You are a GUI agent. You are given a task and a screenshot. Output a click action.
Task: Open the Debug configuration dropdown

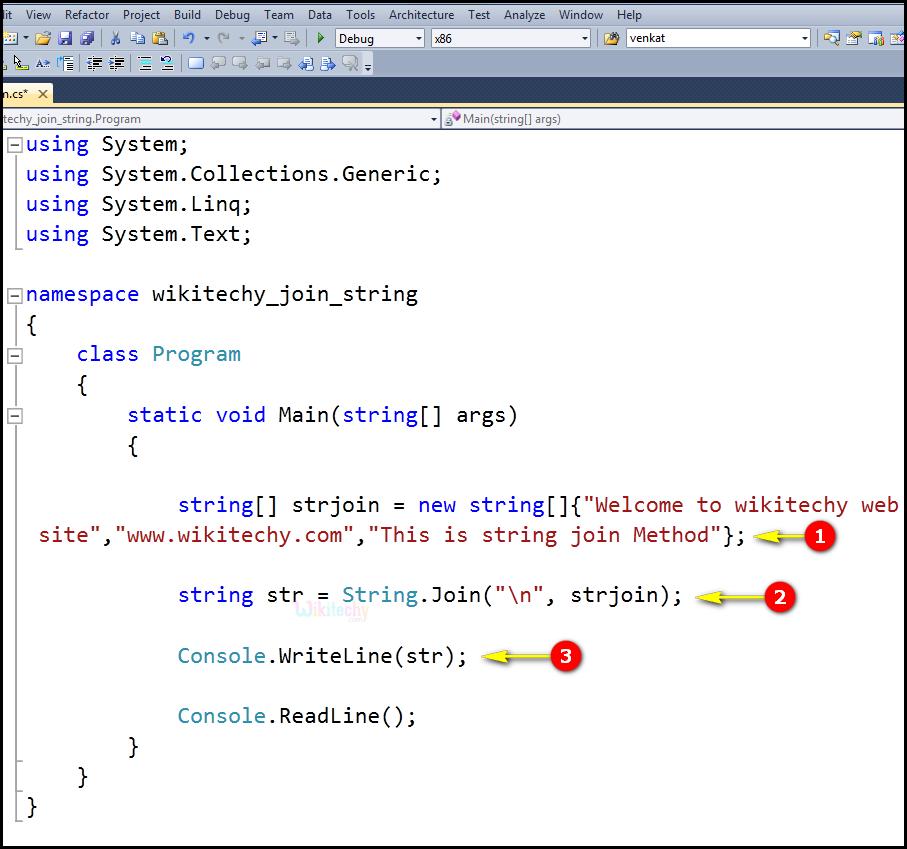(x=416, y=37)
